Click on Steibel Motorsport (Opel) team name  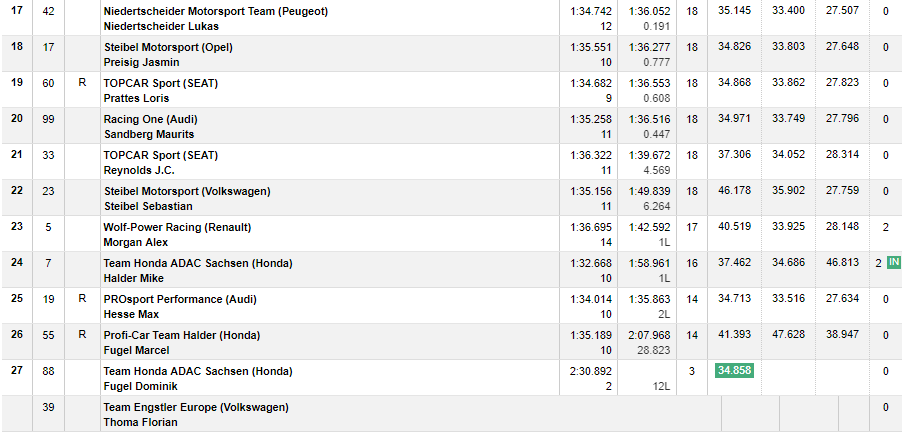click(168, 48)
